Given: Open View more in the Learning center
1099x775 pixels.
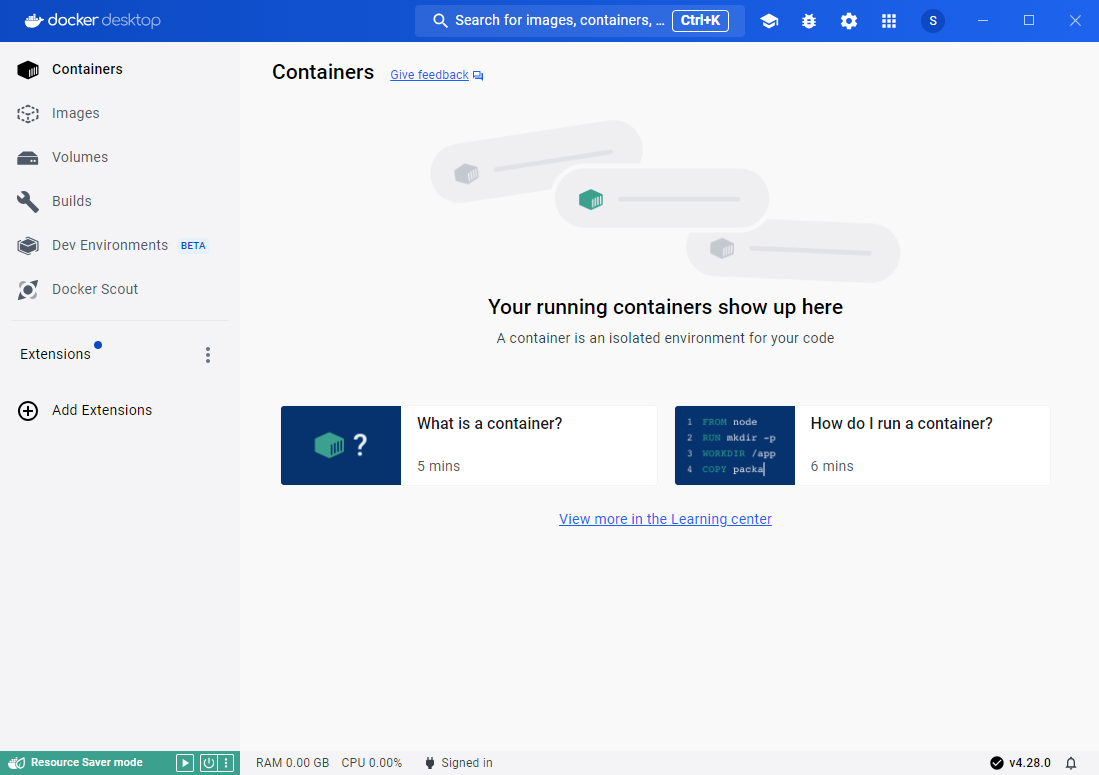Looking at the screenshot, I should coord(665,519).
